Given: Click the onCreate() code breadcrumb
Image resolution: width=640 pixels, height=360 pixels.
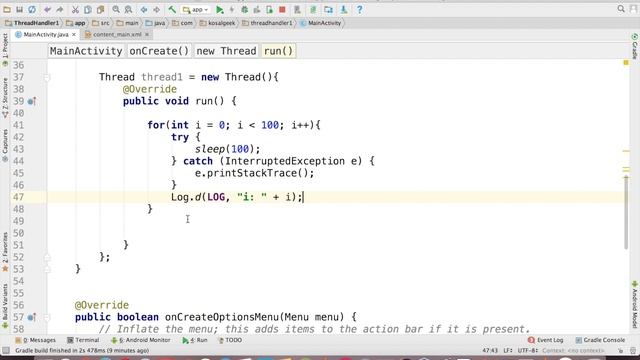Looking at the screenshot, I should [x=159, y=51].
